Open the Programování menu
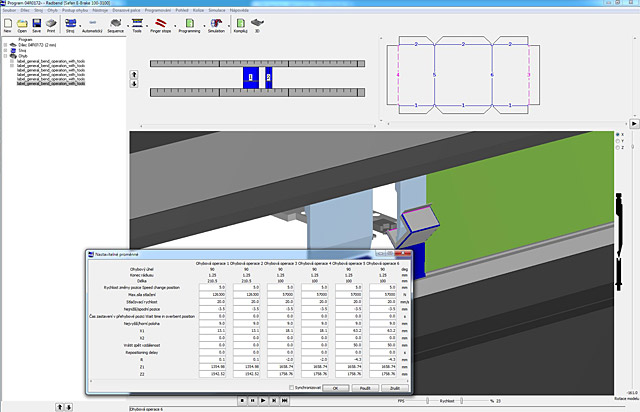640x412 pixels. (x=158, y=10)
